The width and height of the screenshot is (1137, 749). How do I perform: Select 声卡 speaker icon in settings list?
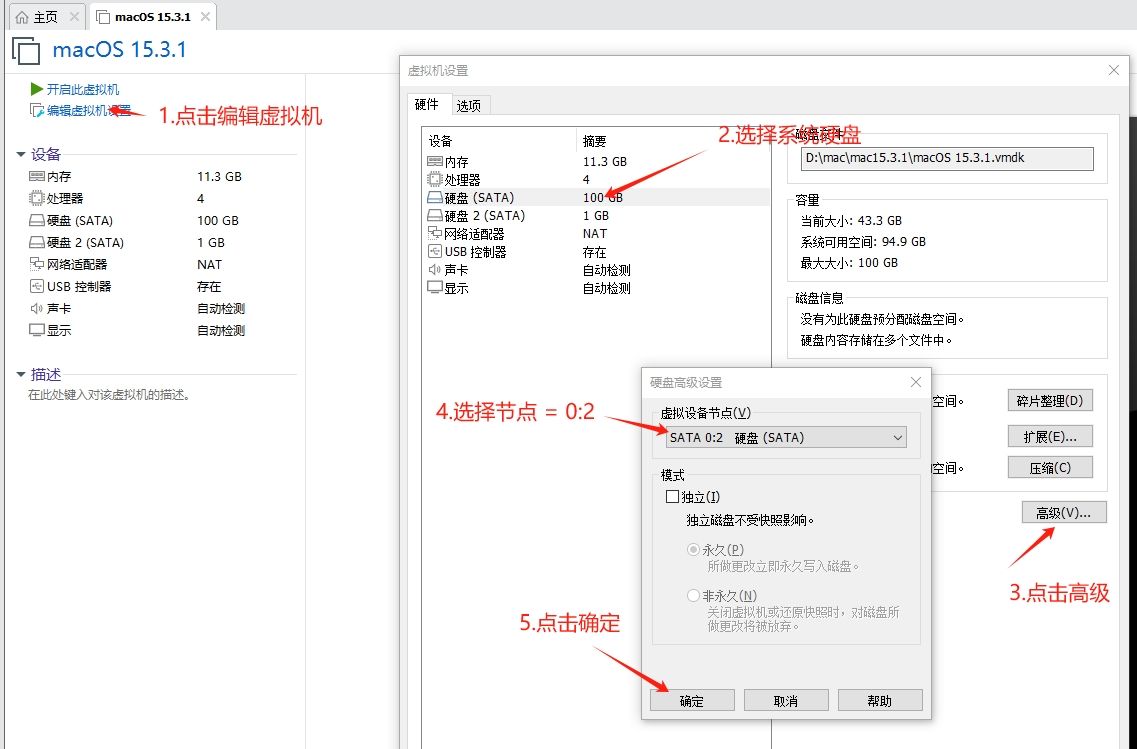click(434, 270)
